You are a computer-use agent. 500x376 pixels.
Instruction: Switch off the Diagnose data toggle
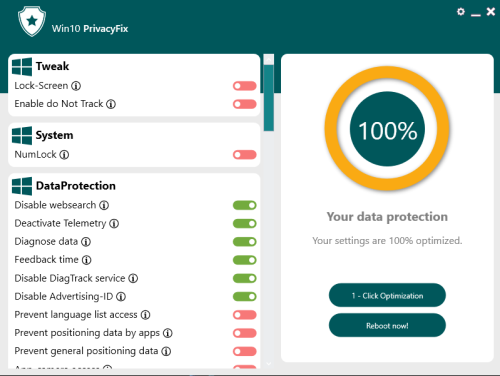[245, 242]
